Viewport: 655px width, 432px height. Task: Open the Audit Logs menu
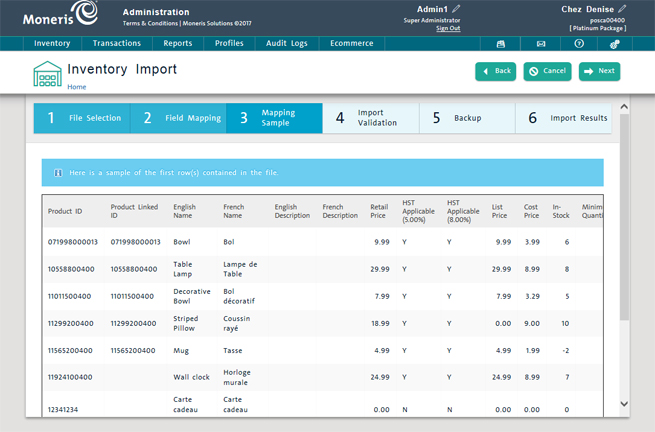tap(285, 44)
